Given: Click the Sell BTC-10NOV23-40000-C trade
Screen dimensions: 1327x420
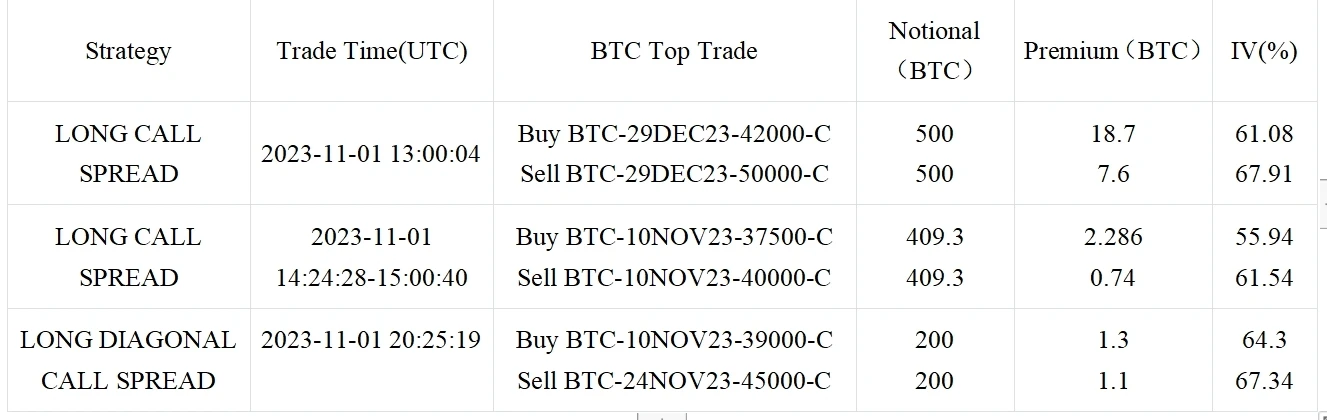Looking at the screenshot, I should [675, 277].
